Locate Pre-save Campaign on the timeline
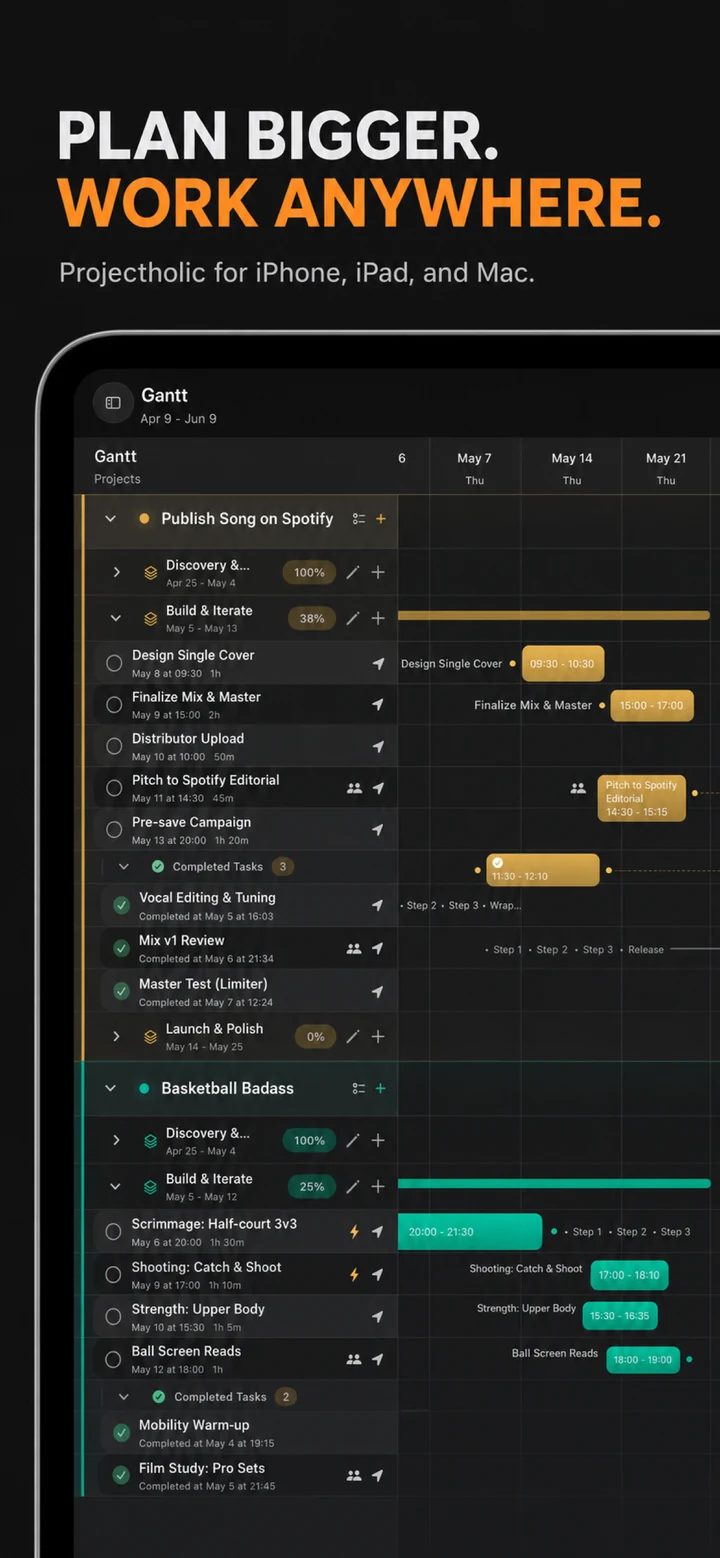 (x=378, y=830)
